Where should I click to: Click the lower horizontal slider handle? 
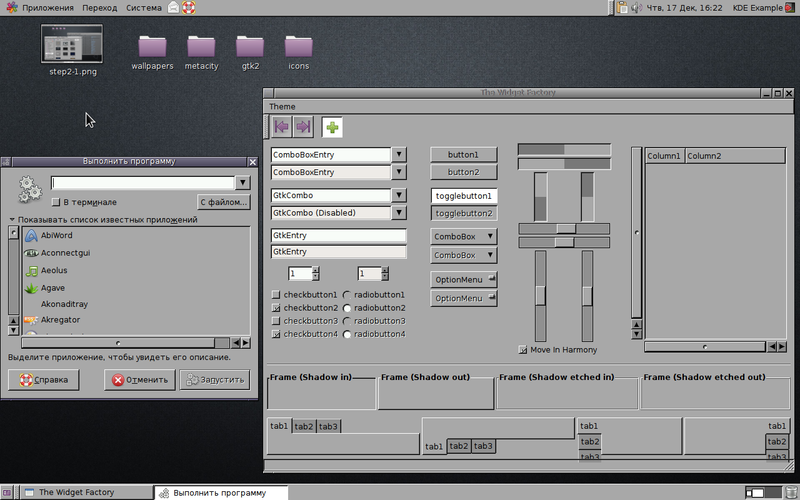pos(564,242)
